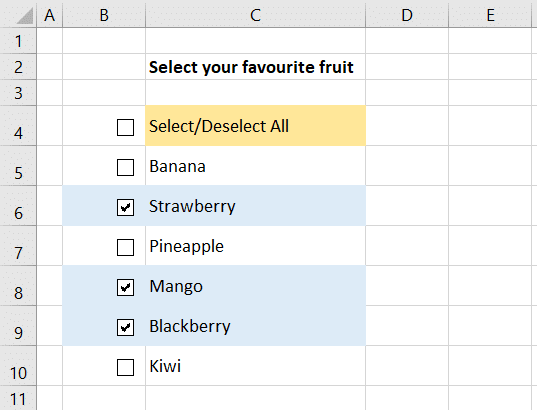The image size is (538, 410).
Task: Click the 'Select your favourite fruit' cell
Action: point(255,67)
